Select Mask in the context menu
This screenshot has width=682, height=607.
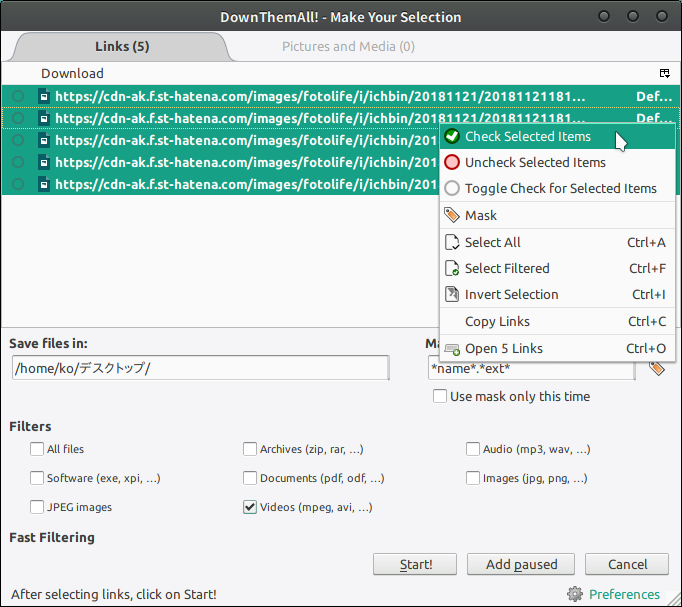558,215
